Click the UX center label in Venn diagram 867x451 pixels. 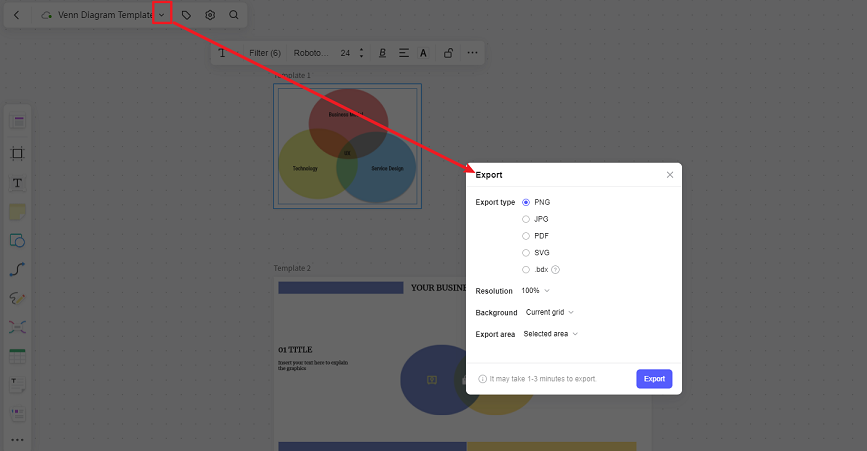click(x=347, y=153)
